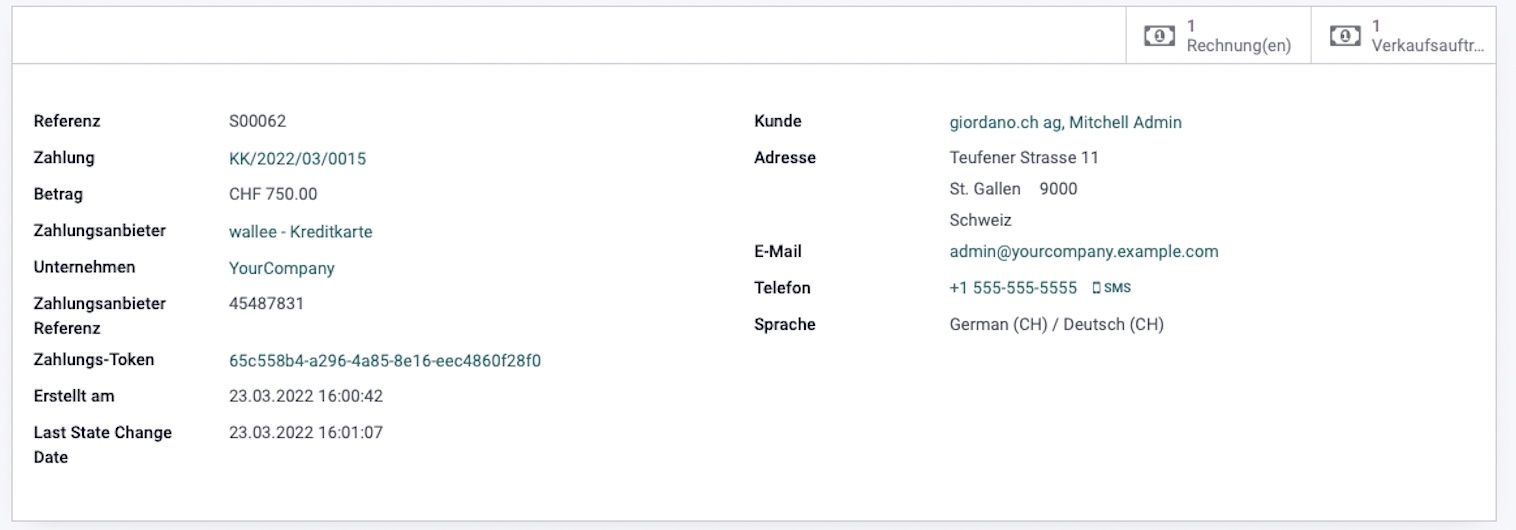Open the Zahlungs-Token 65c558b4 link
The width and height of the screenshot is (1516, 530).
(x=385, y=360)
